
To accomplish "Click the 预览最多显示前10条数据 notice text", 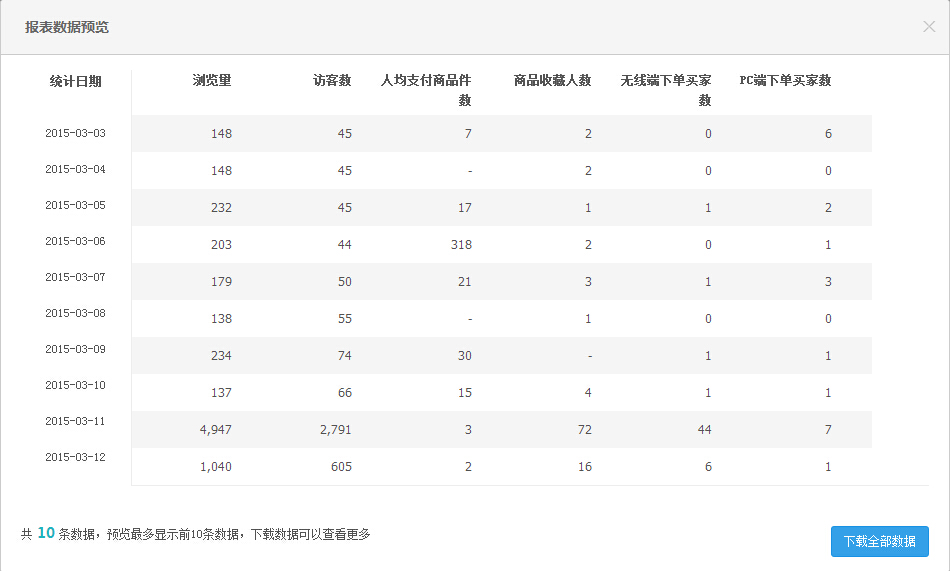I will pos(173,534).
